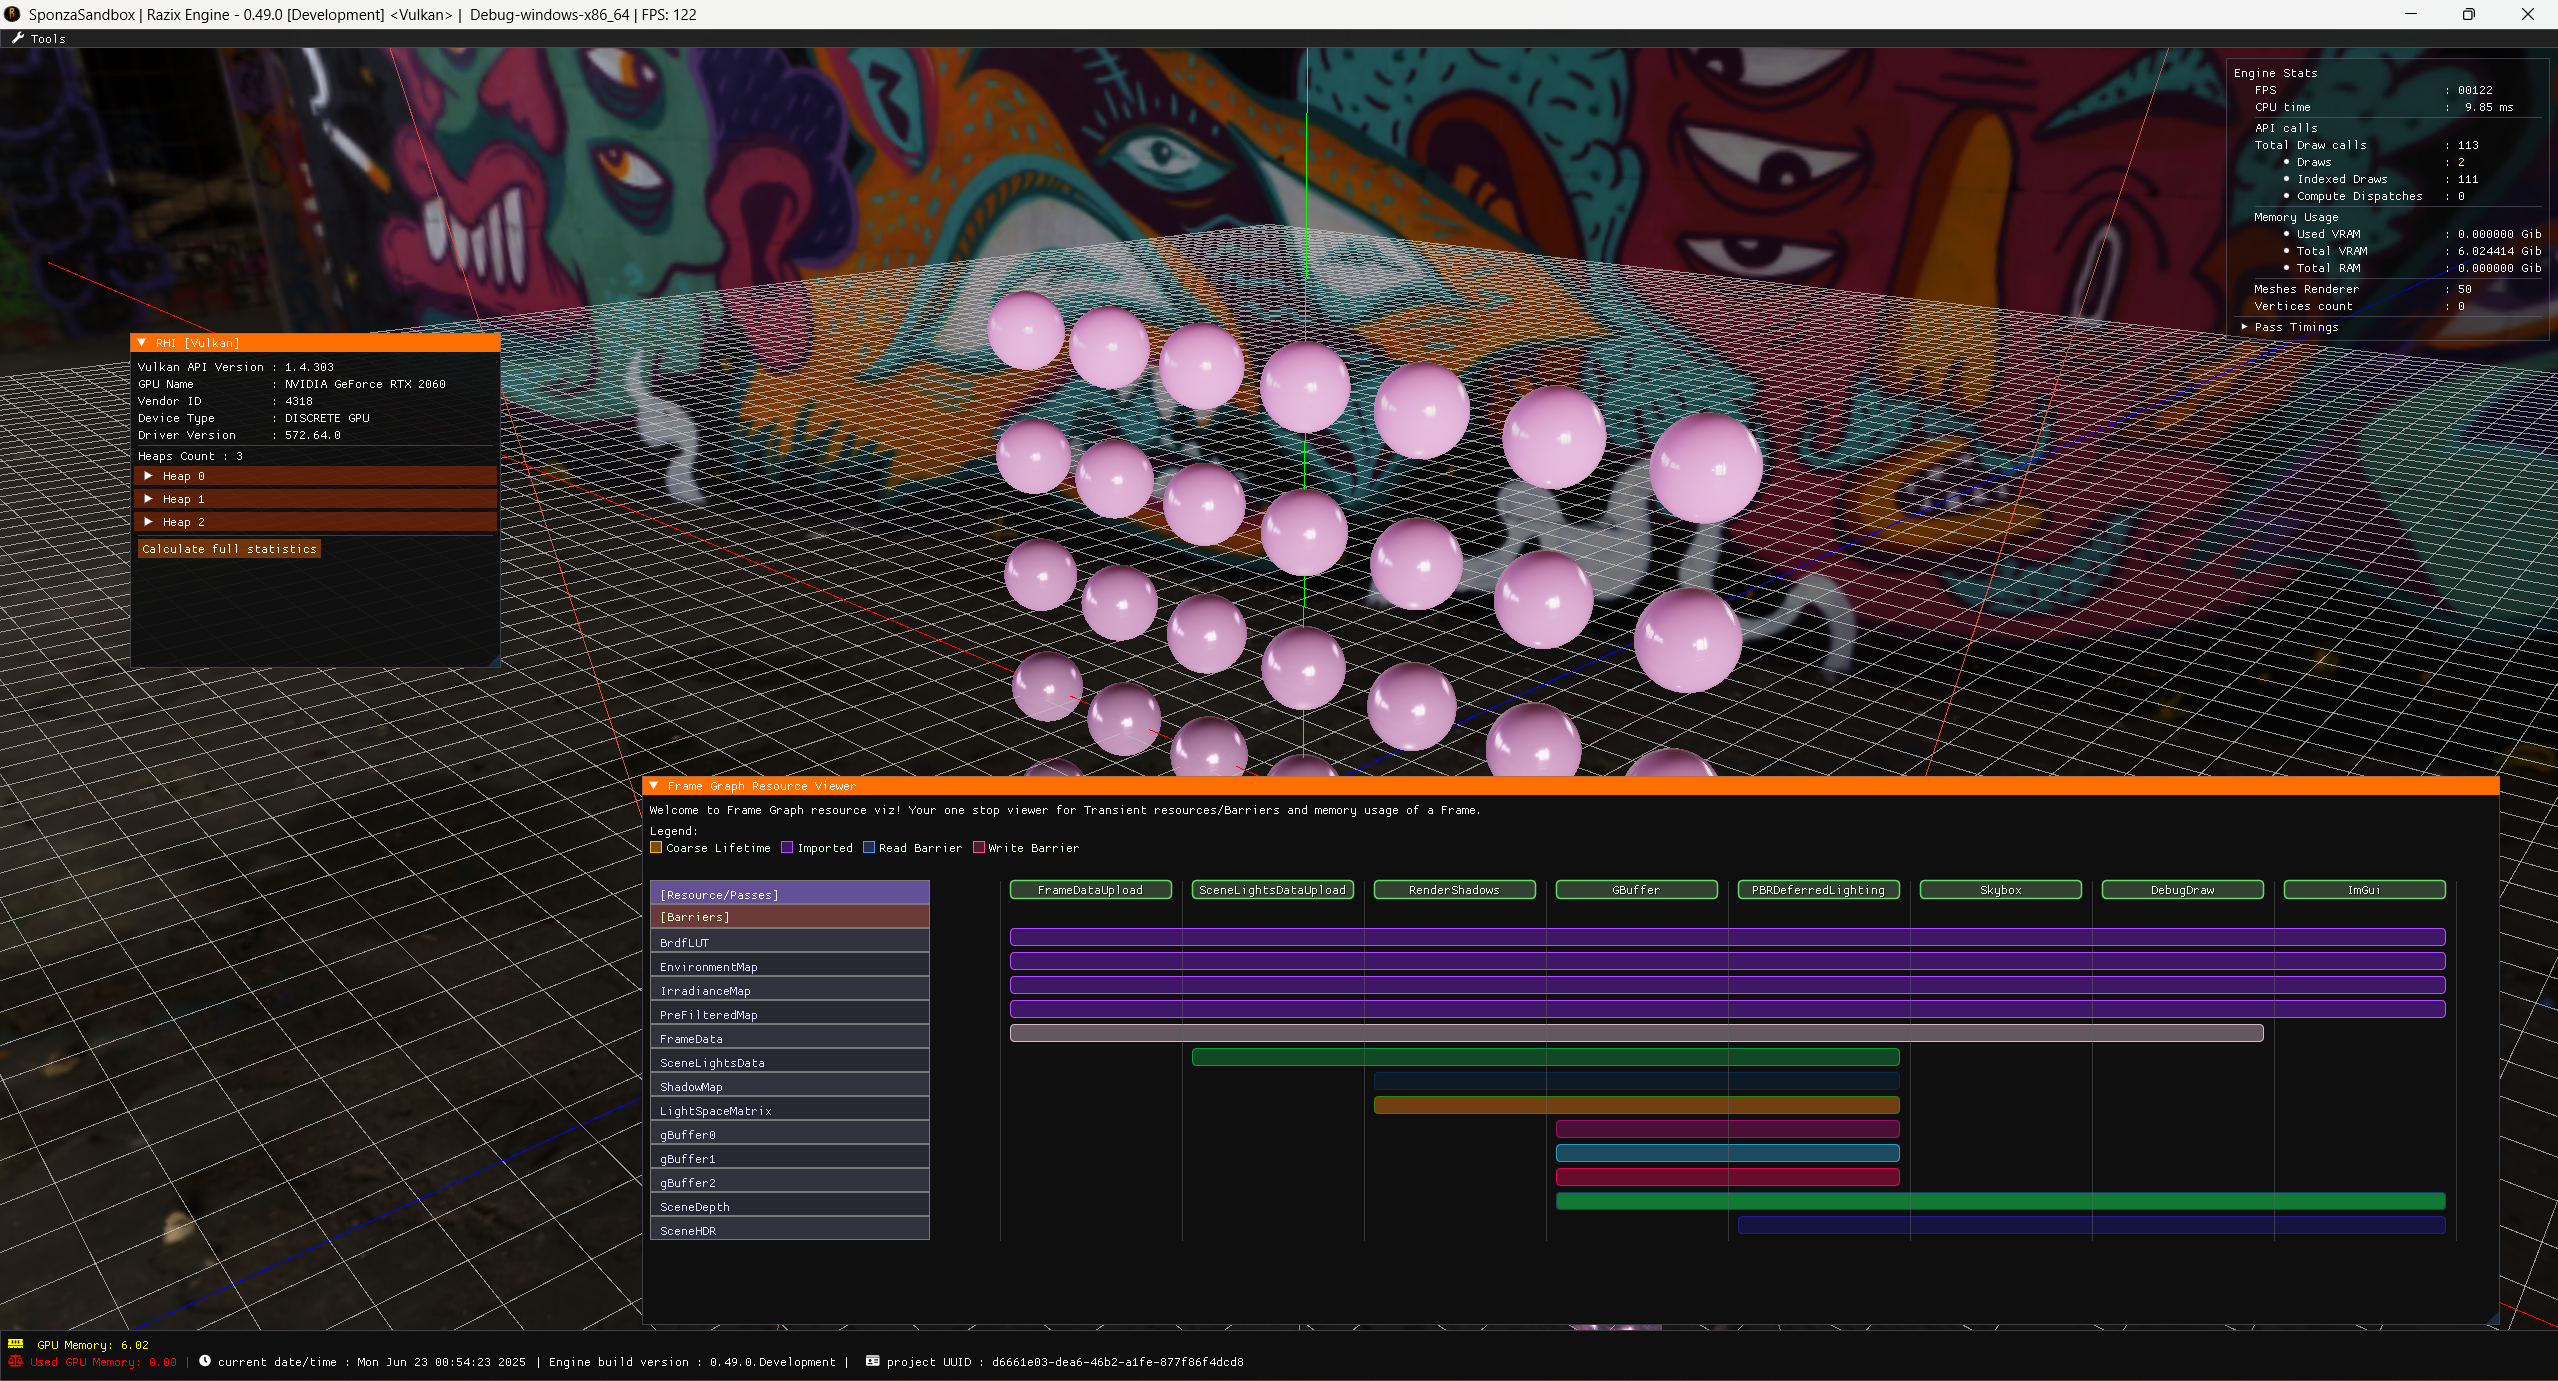Select the DebugDraw pass
Screen dimensions: 2558x1381
[x=2183, y=890]
